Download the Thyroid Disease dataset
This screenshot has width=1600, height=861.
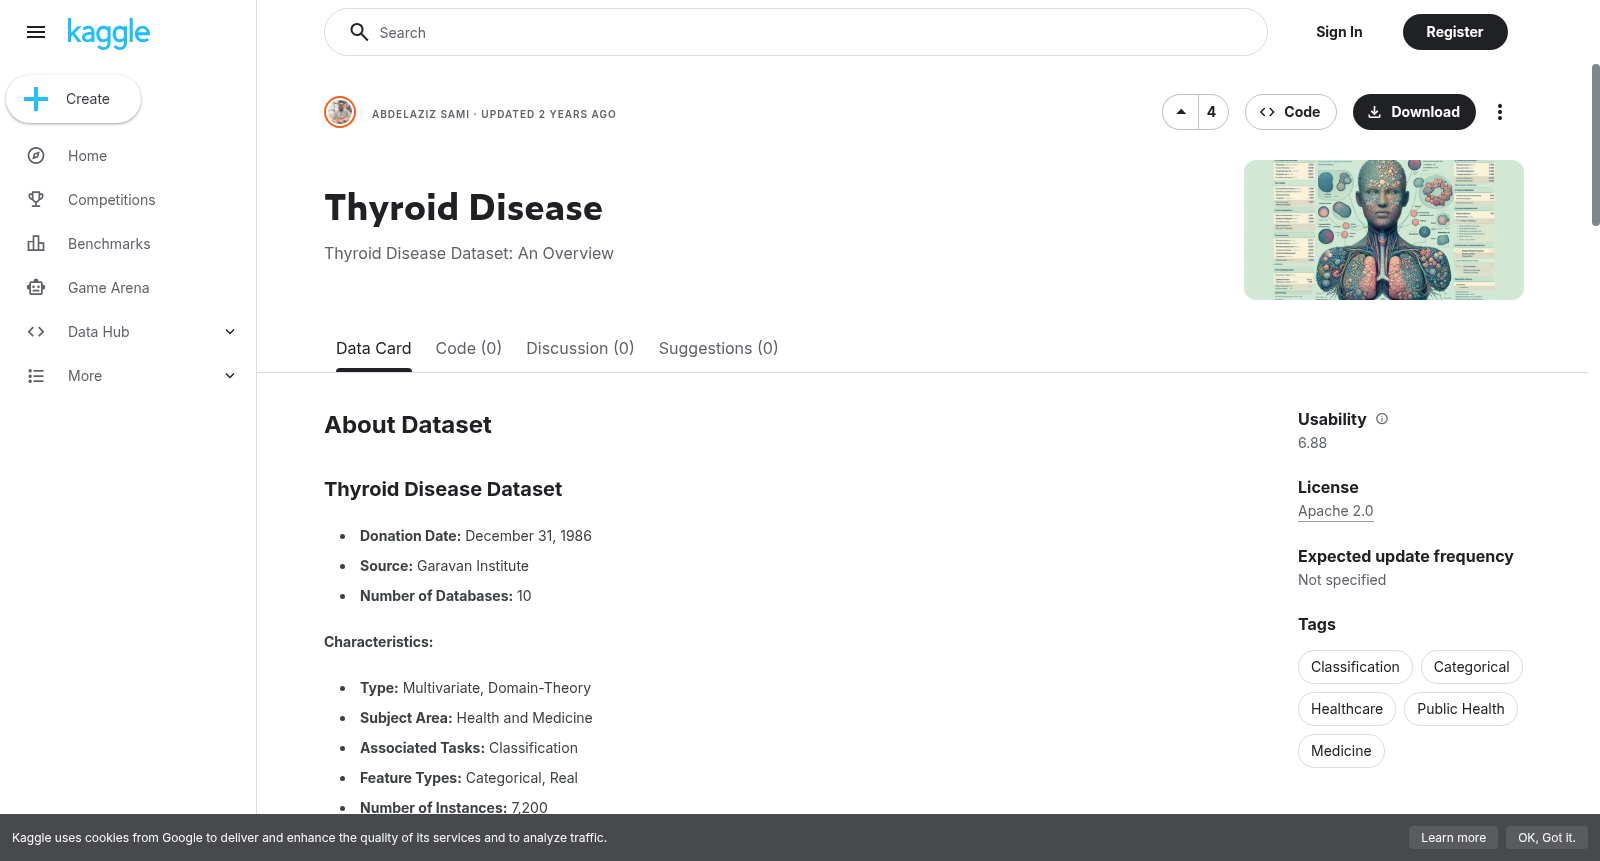1414,112
